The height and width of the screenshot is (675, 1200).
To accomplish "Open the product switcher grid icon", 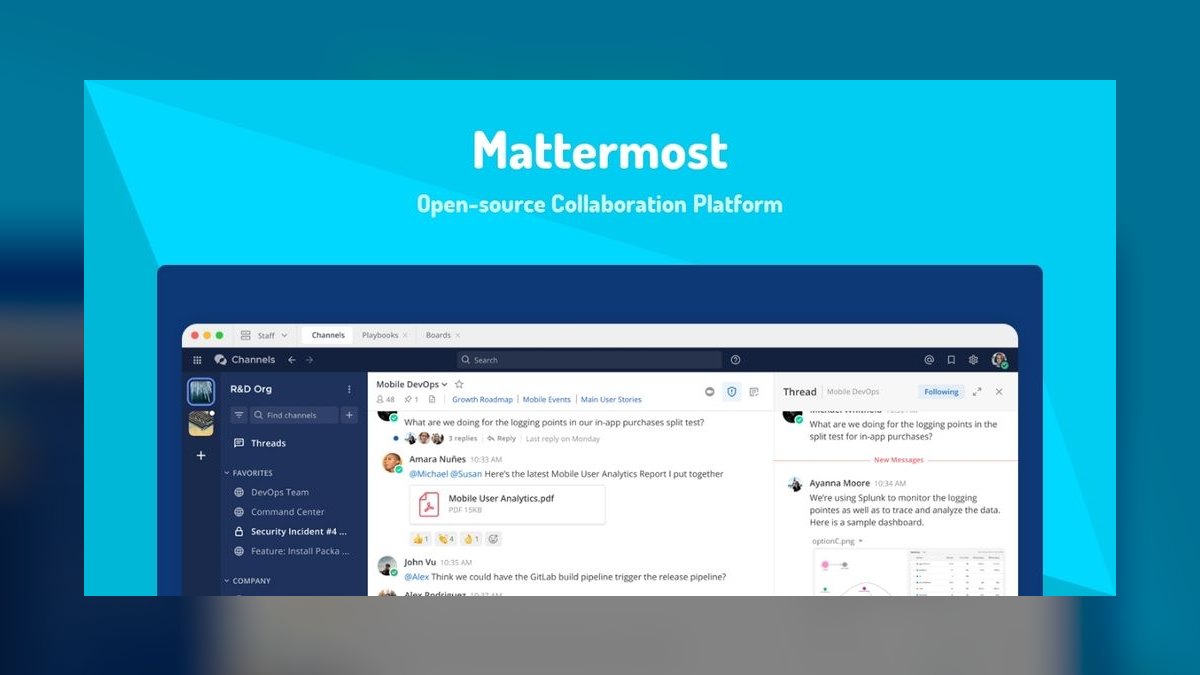I will coord(197,360).
